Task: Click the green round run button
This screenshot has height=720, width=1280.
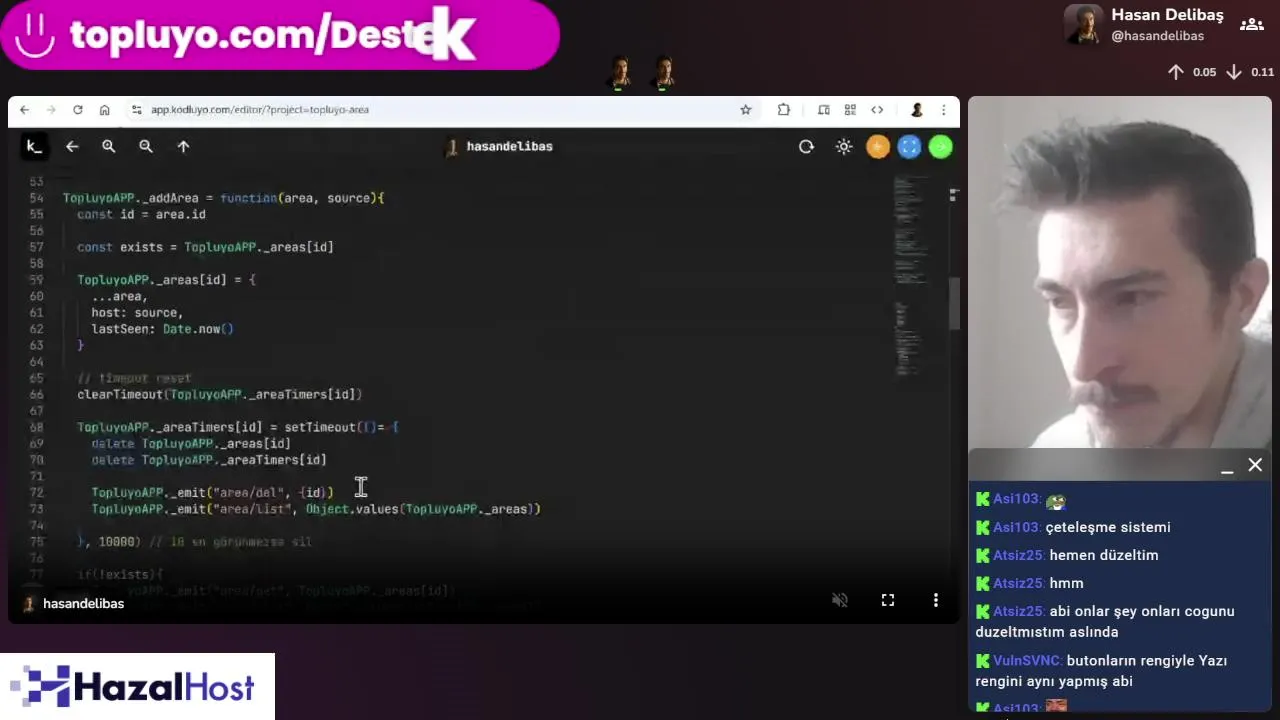Action: [x=941, y=147]
